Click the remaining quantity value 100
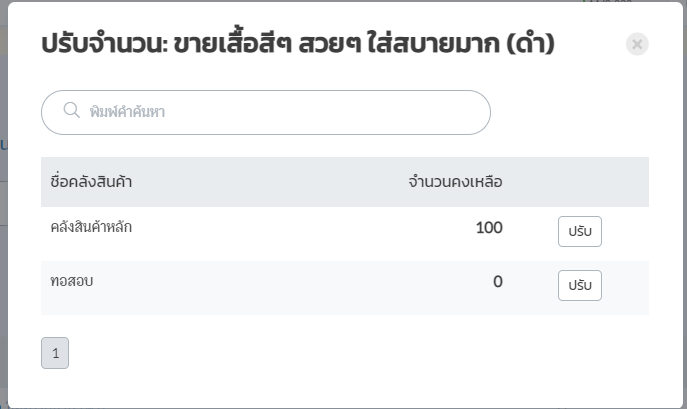 [x=489, y=228]
